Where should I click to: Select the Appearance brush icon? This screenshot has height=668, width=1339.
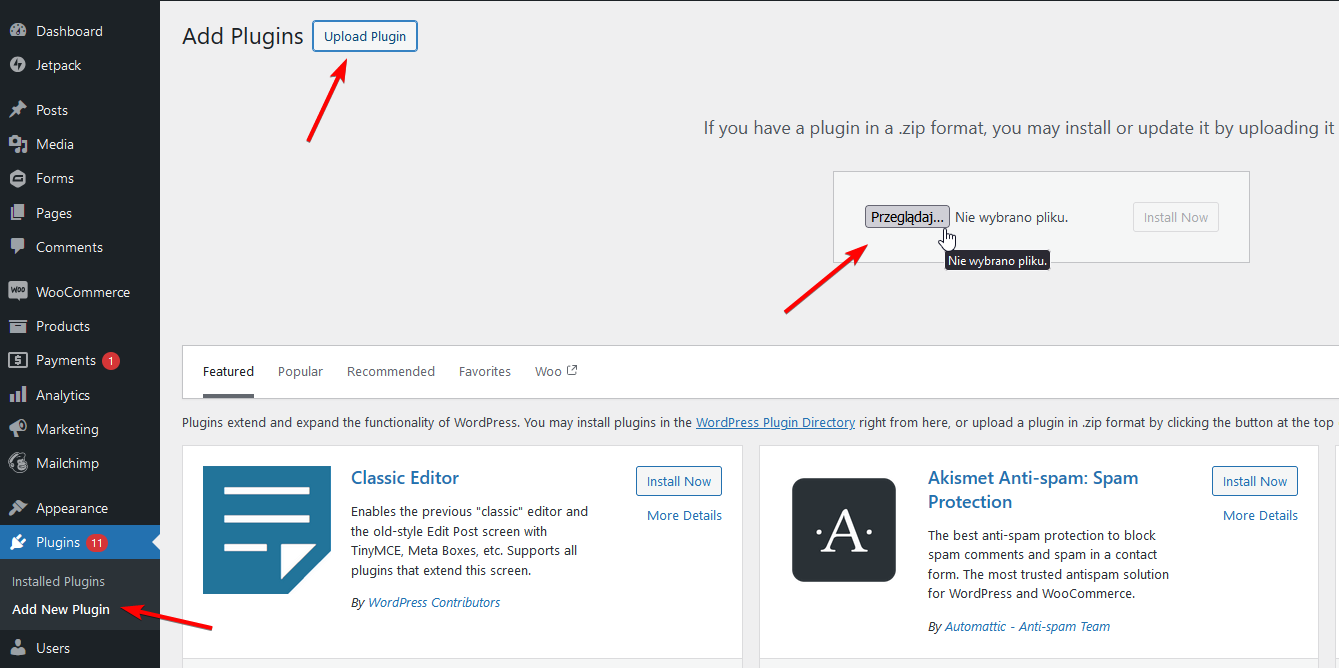pyautogui.click(x=18, y=507)
